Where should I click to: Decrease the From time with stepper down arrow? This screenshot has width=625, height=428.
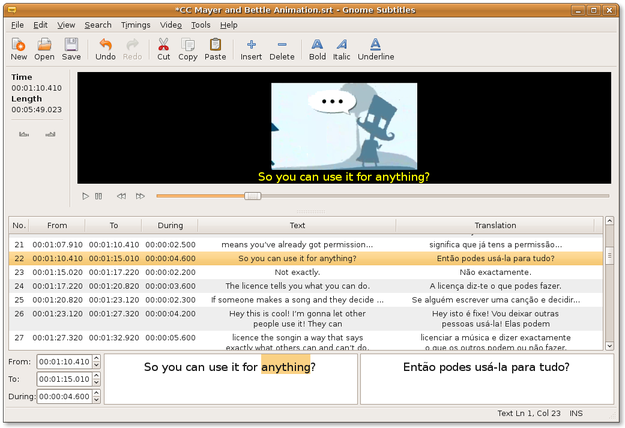tap(96, 365)
